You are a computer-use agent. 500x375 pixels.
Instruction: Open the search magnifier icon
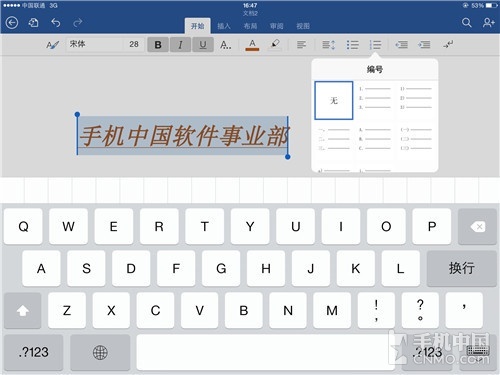click(x=467, y=23)
